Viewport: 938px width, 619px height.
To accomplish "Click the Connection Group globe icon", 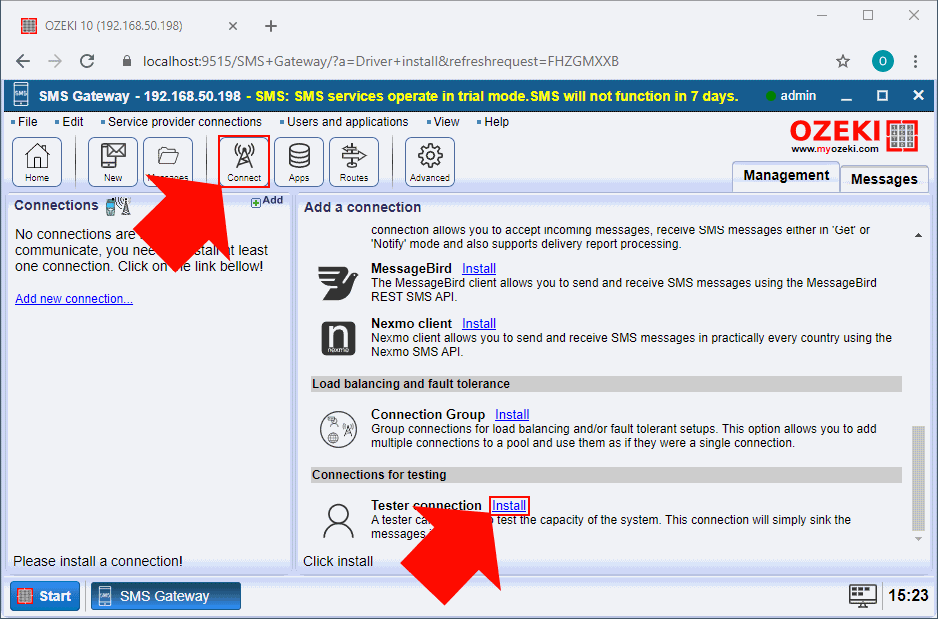I will (338, 429).
